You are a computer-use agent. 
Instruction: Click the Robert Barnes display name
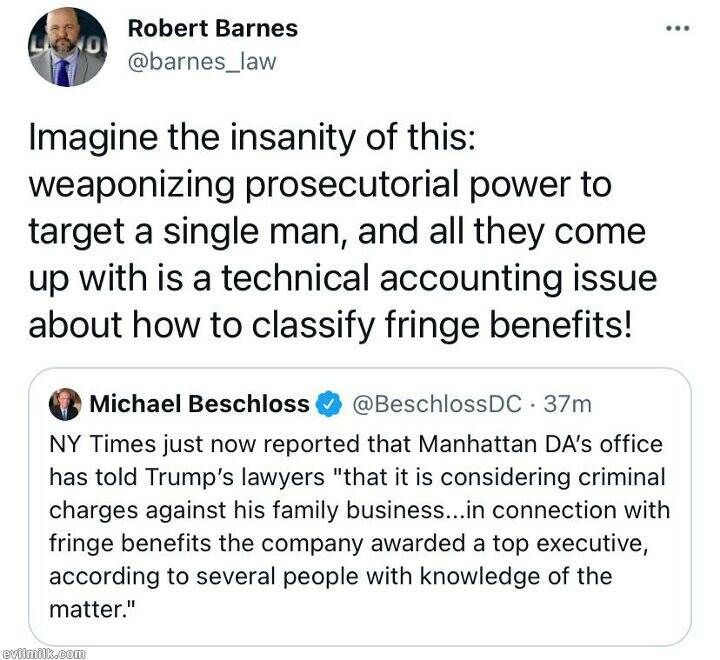212,28
